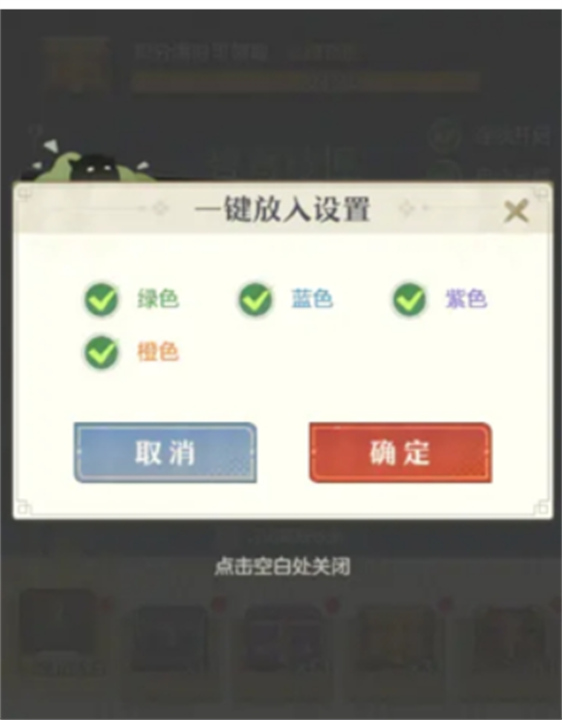The image size is (562, 720).
Task: Click the 橙色 text label
Action: click(158, 352)
